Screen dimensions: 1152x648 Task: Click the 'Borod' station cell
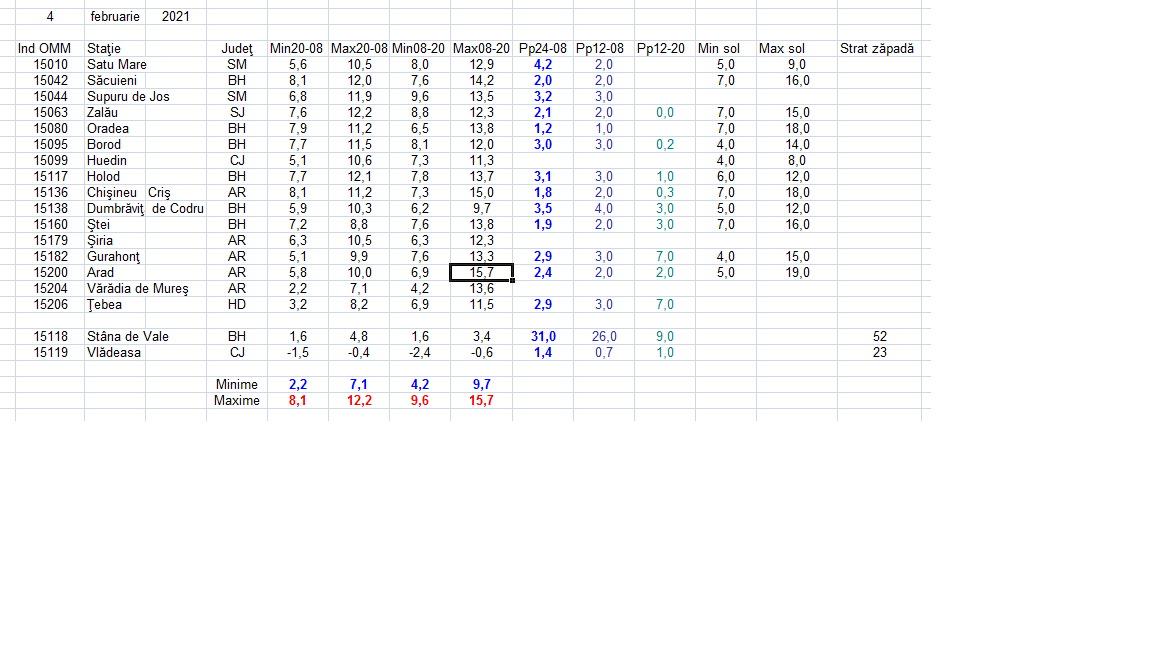click(x=115, y=145)
